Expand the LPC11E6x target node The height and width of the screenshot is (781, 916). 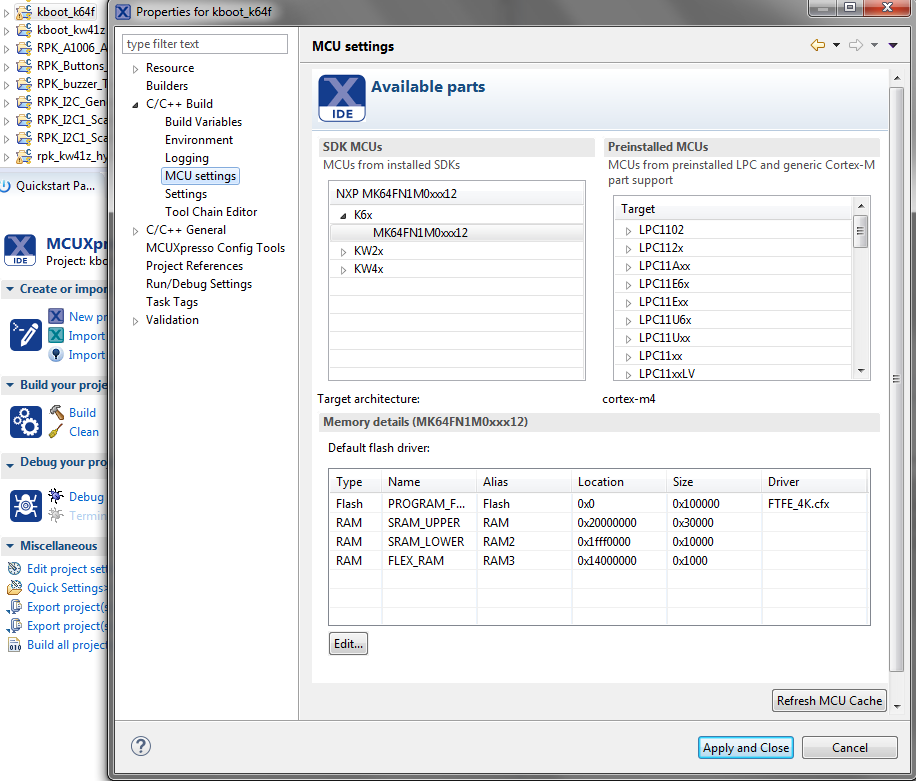[629, 285]
